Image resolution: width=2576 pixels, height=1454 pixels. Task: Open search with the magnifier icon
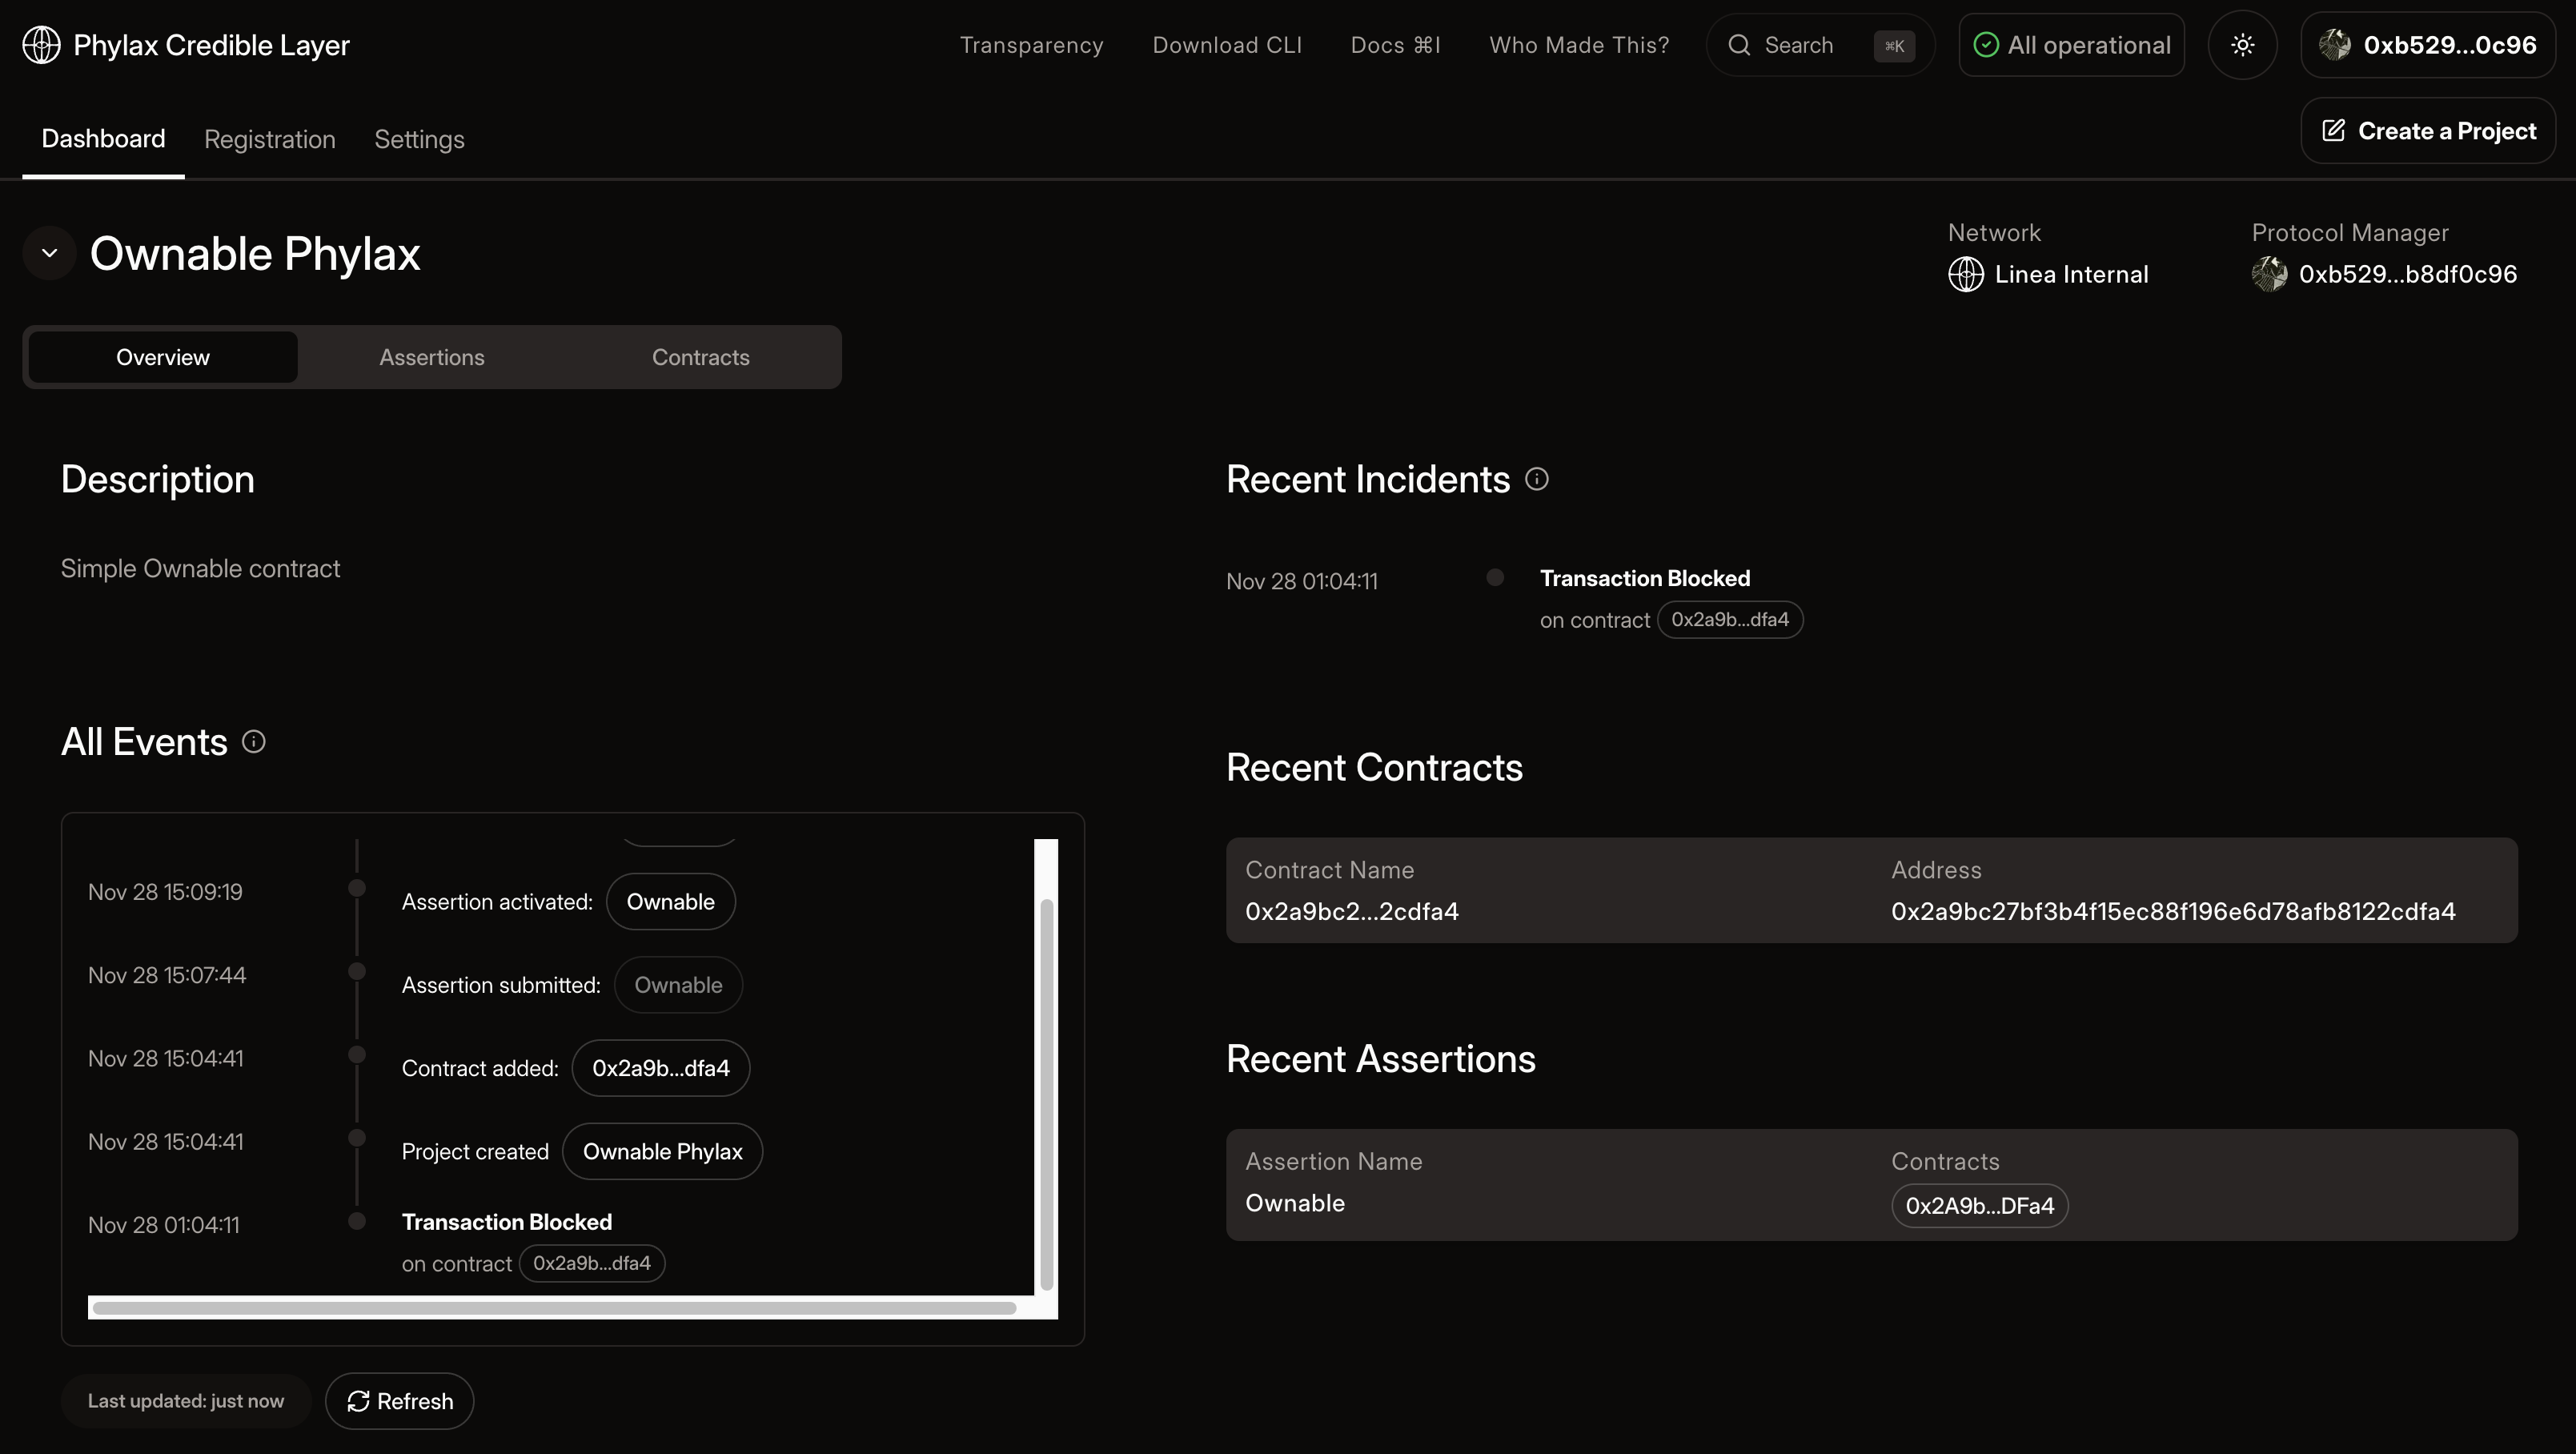pyautogui.click(x=1740, y=45)
